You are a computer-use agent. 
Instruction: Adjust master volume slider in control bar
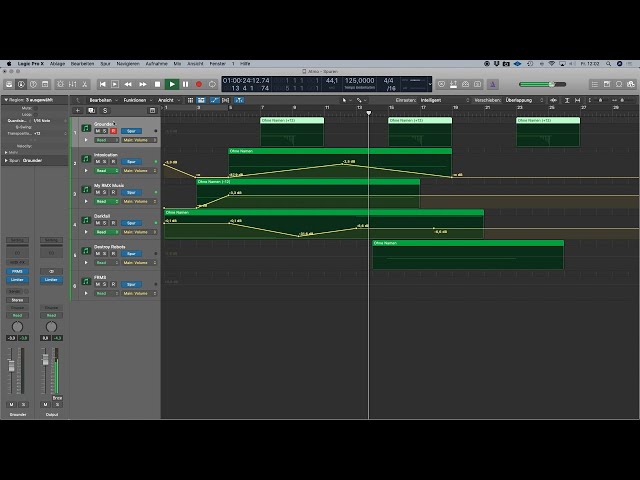(543, 84)
